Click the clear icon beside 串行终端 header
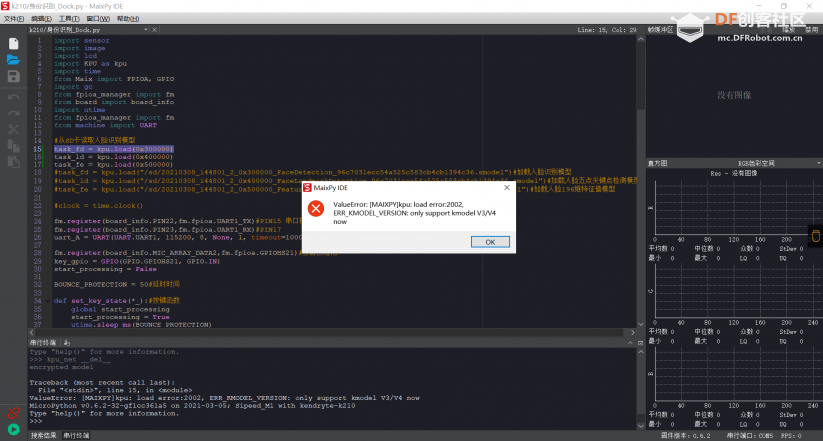The height and width of the screenshot is (441, 823). [67, 342]
